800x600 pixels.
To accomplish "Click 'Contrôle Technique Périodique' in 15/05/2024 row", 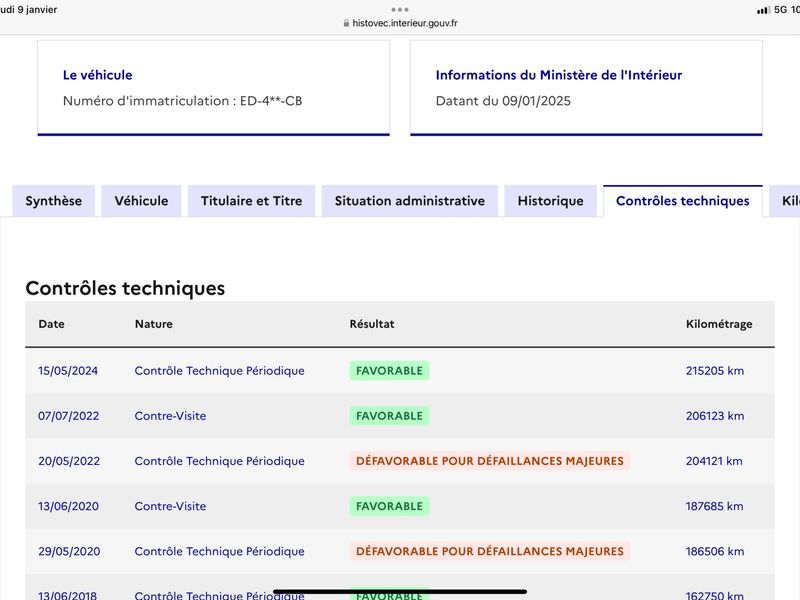I will (x=219, y=371).
